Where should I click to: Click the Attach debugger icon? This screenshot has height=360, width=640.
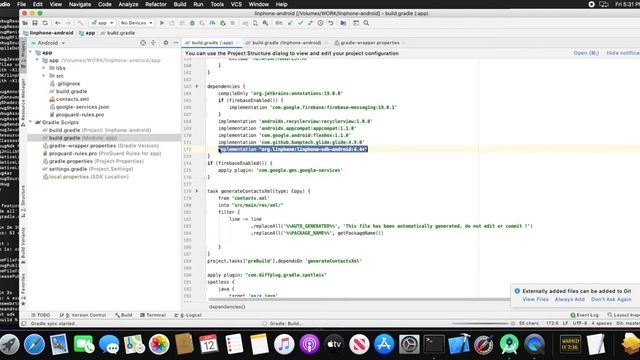pyautogui.click(x=222, y=23)
